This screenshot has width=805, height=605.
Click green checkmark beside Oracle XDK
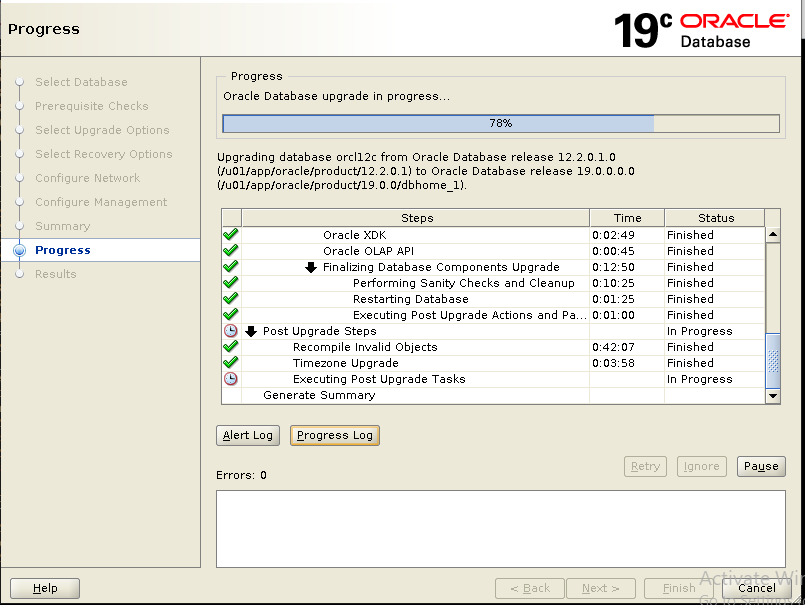(231, 235)
